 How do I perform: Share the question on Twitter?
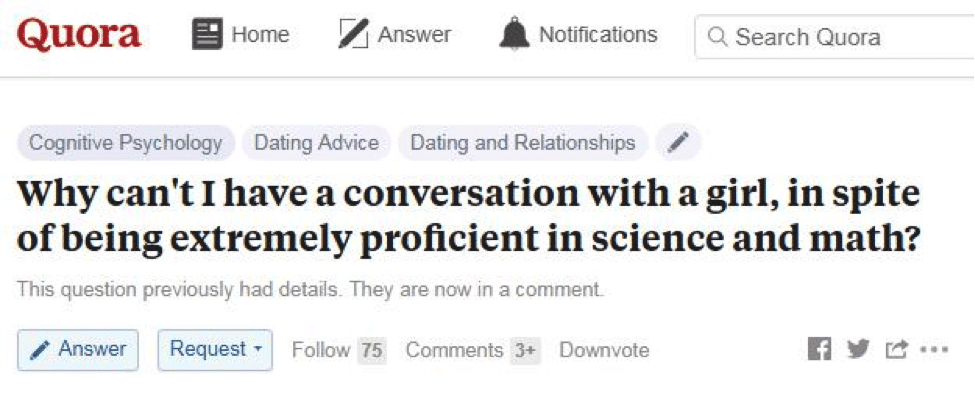coord(858,350)
